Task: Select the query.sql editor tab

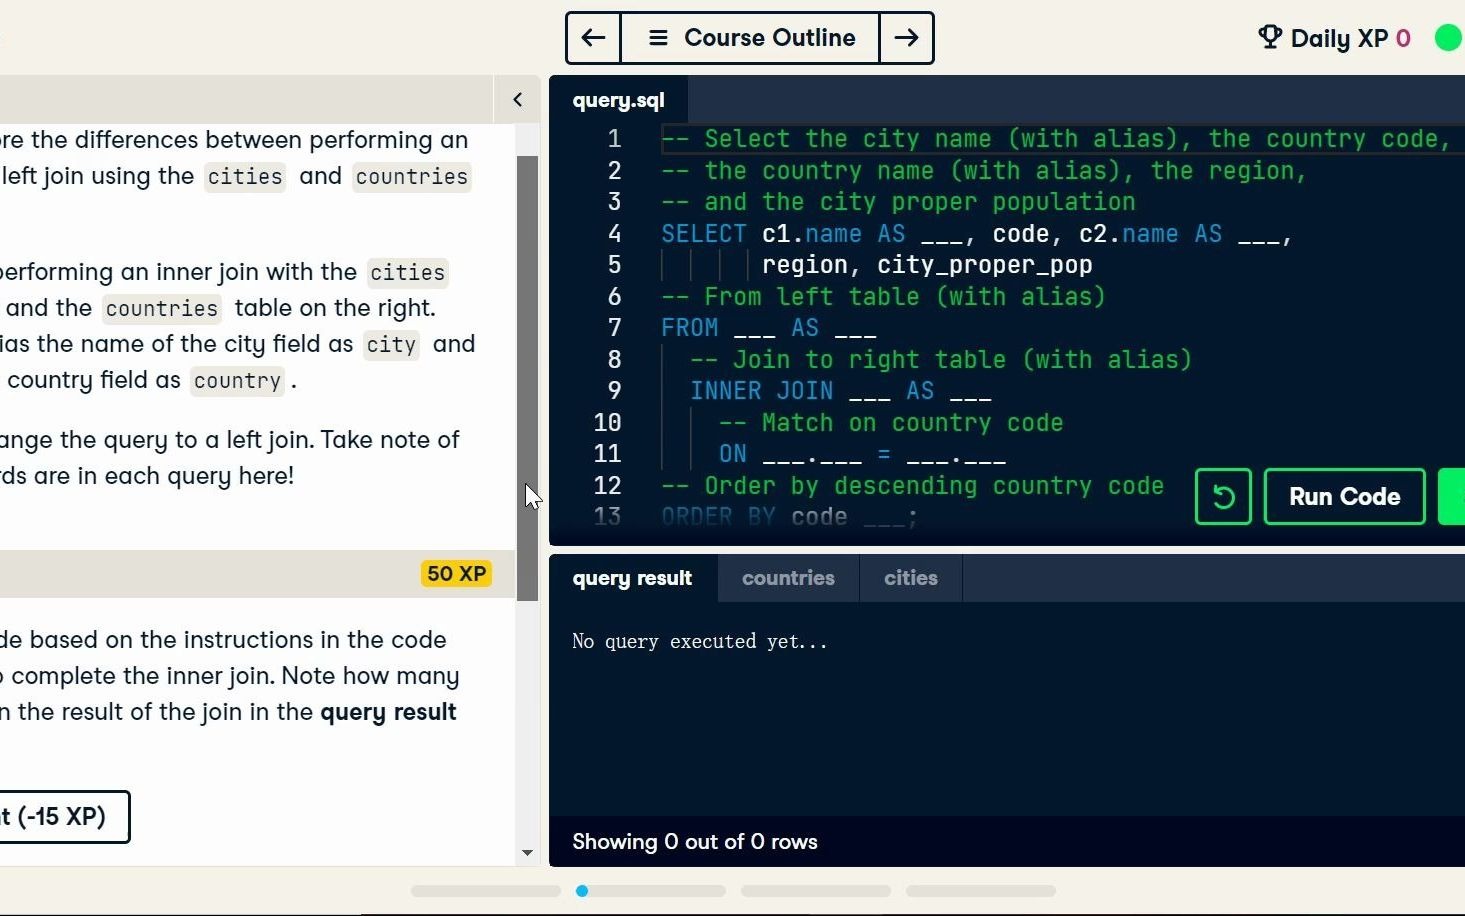Action: tap(618, 100)
